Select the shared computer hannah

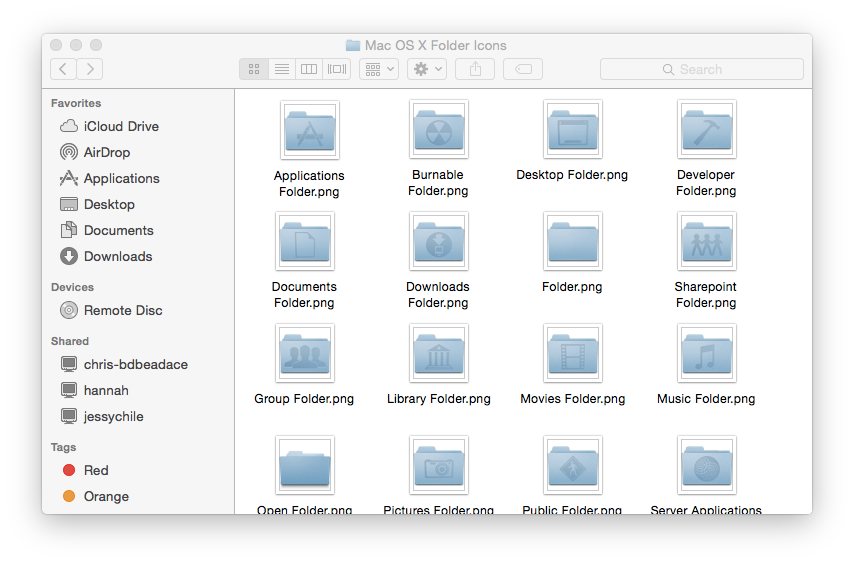coord(94,390)
